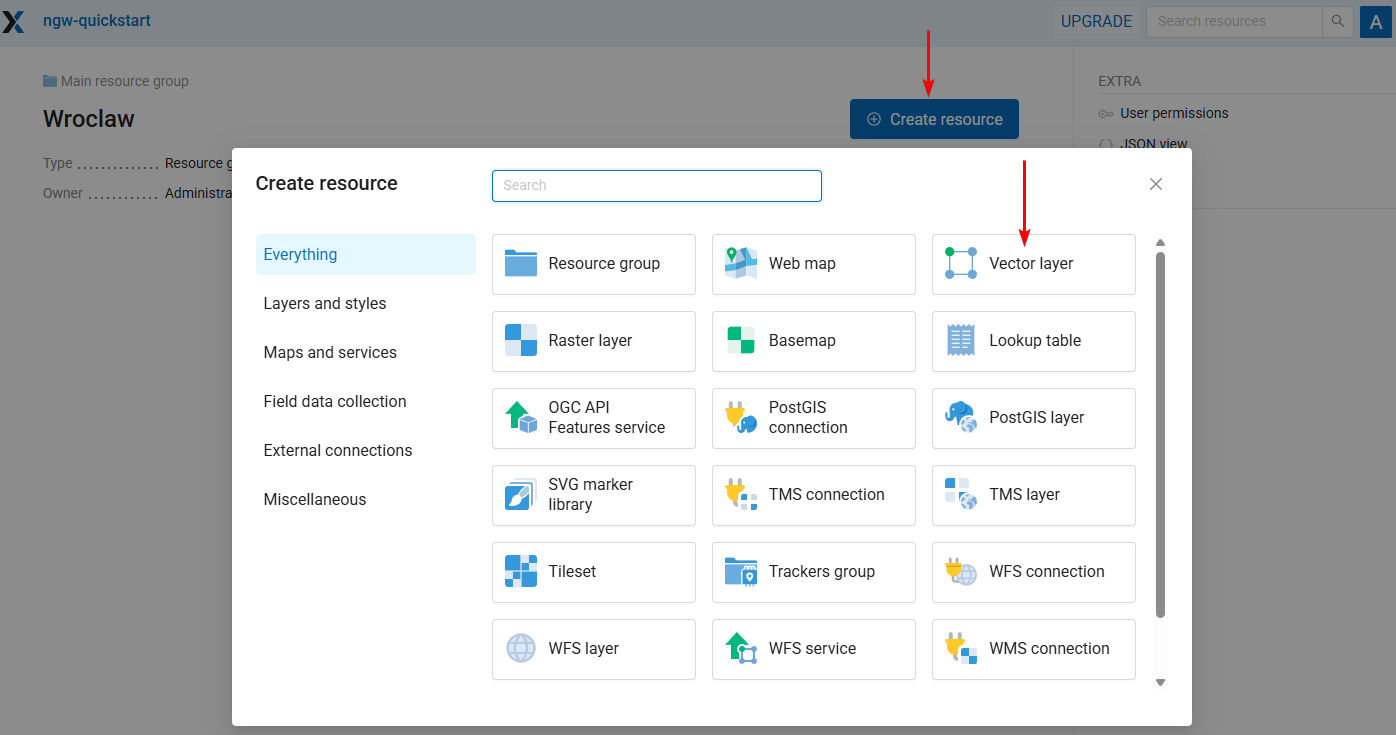Open the user avatar menu "A"
Image resolution: width=1396 pixels, height=735 pixels.
click(x=1377, y=21)
